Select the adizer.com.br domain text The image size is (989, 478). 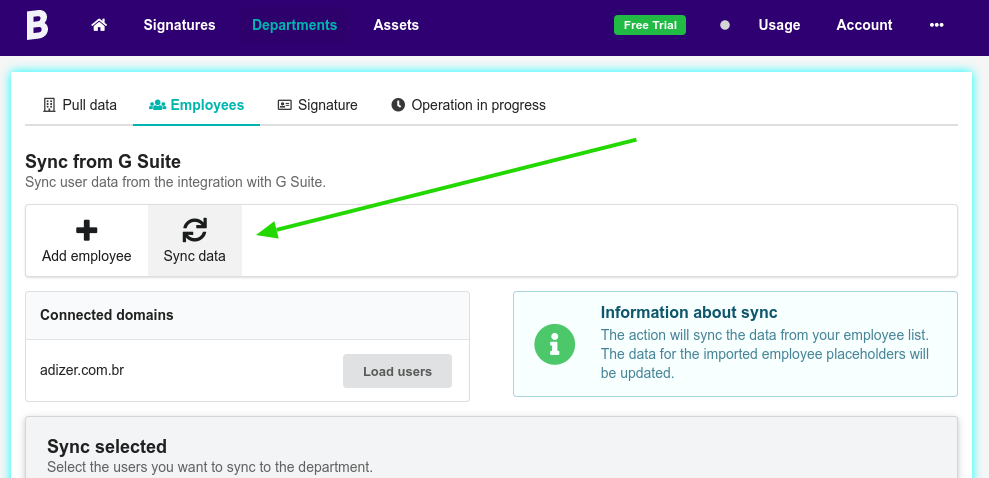pos(82,370)
